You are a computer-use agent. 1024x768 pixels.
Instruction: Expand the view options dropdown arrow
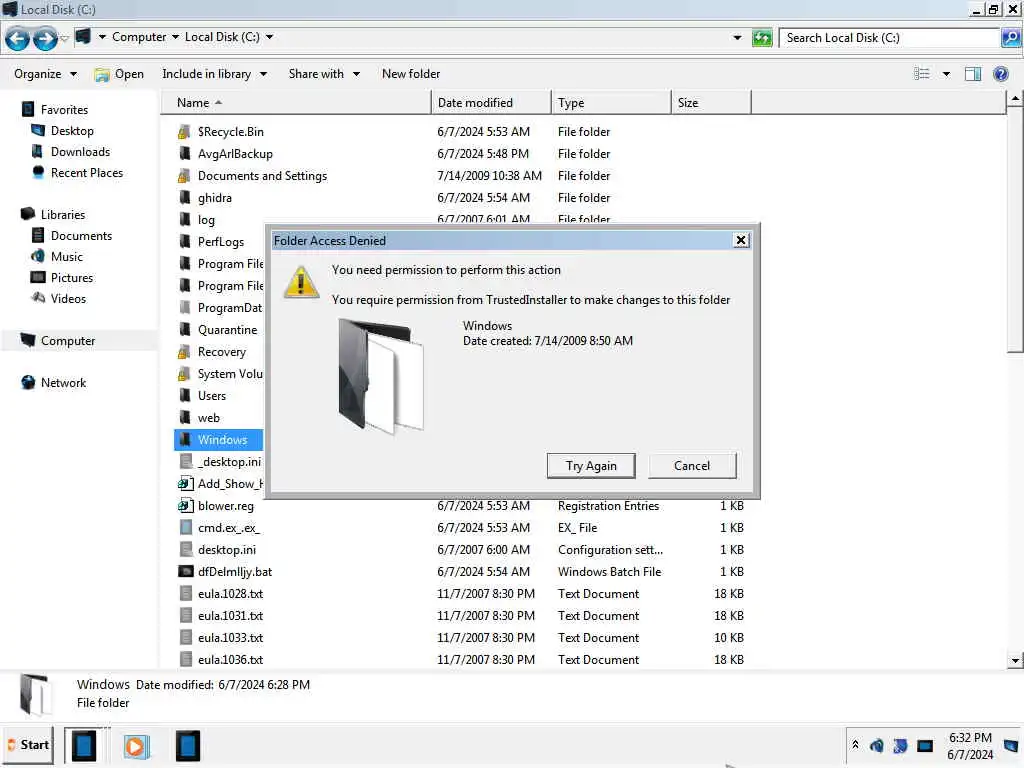coord(946,74)
